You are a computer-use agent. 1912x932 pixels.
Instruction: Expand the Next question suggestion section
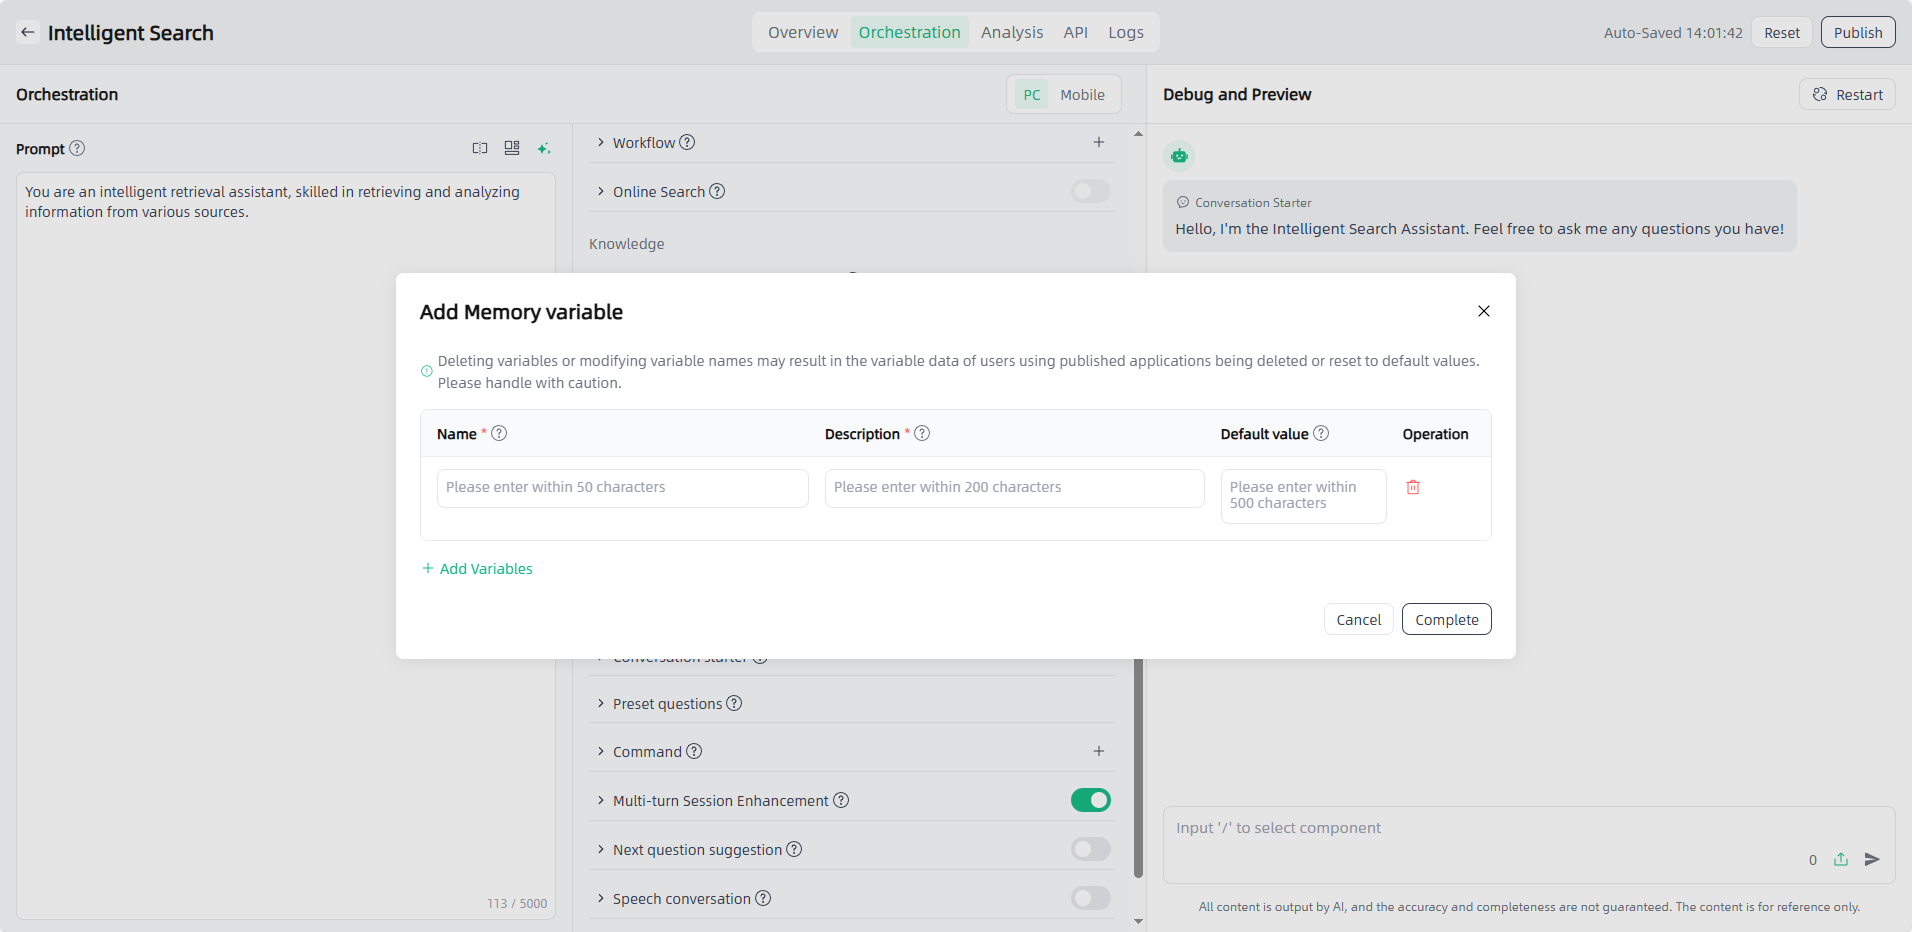tap(601, 849)
